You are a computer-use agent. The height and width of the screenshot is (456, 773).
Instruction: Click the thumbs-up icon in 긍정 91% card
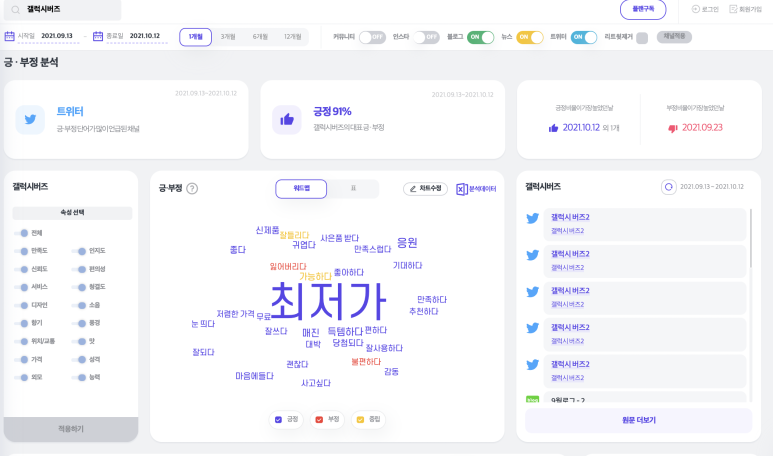click(287, 119)
